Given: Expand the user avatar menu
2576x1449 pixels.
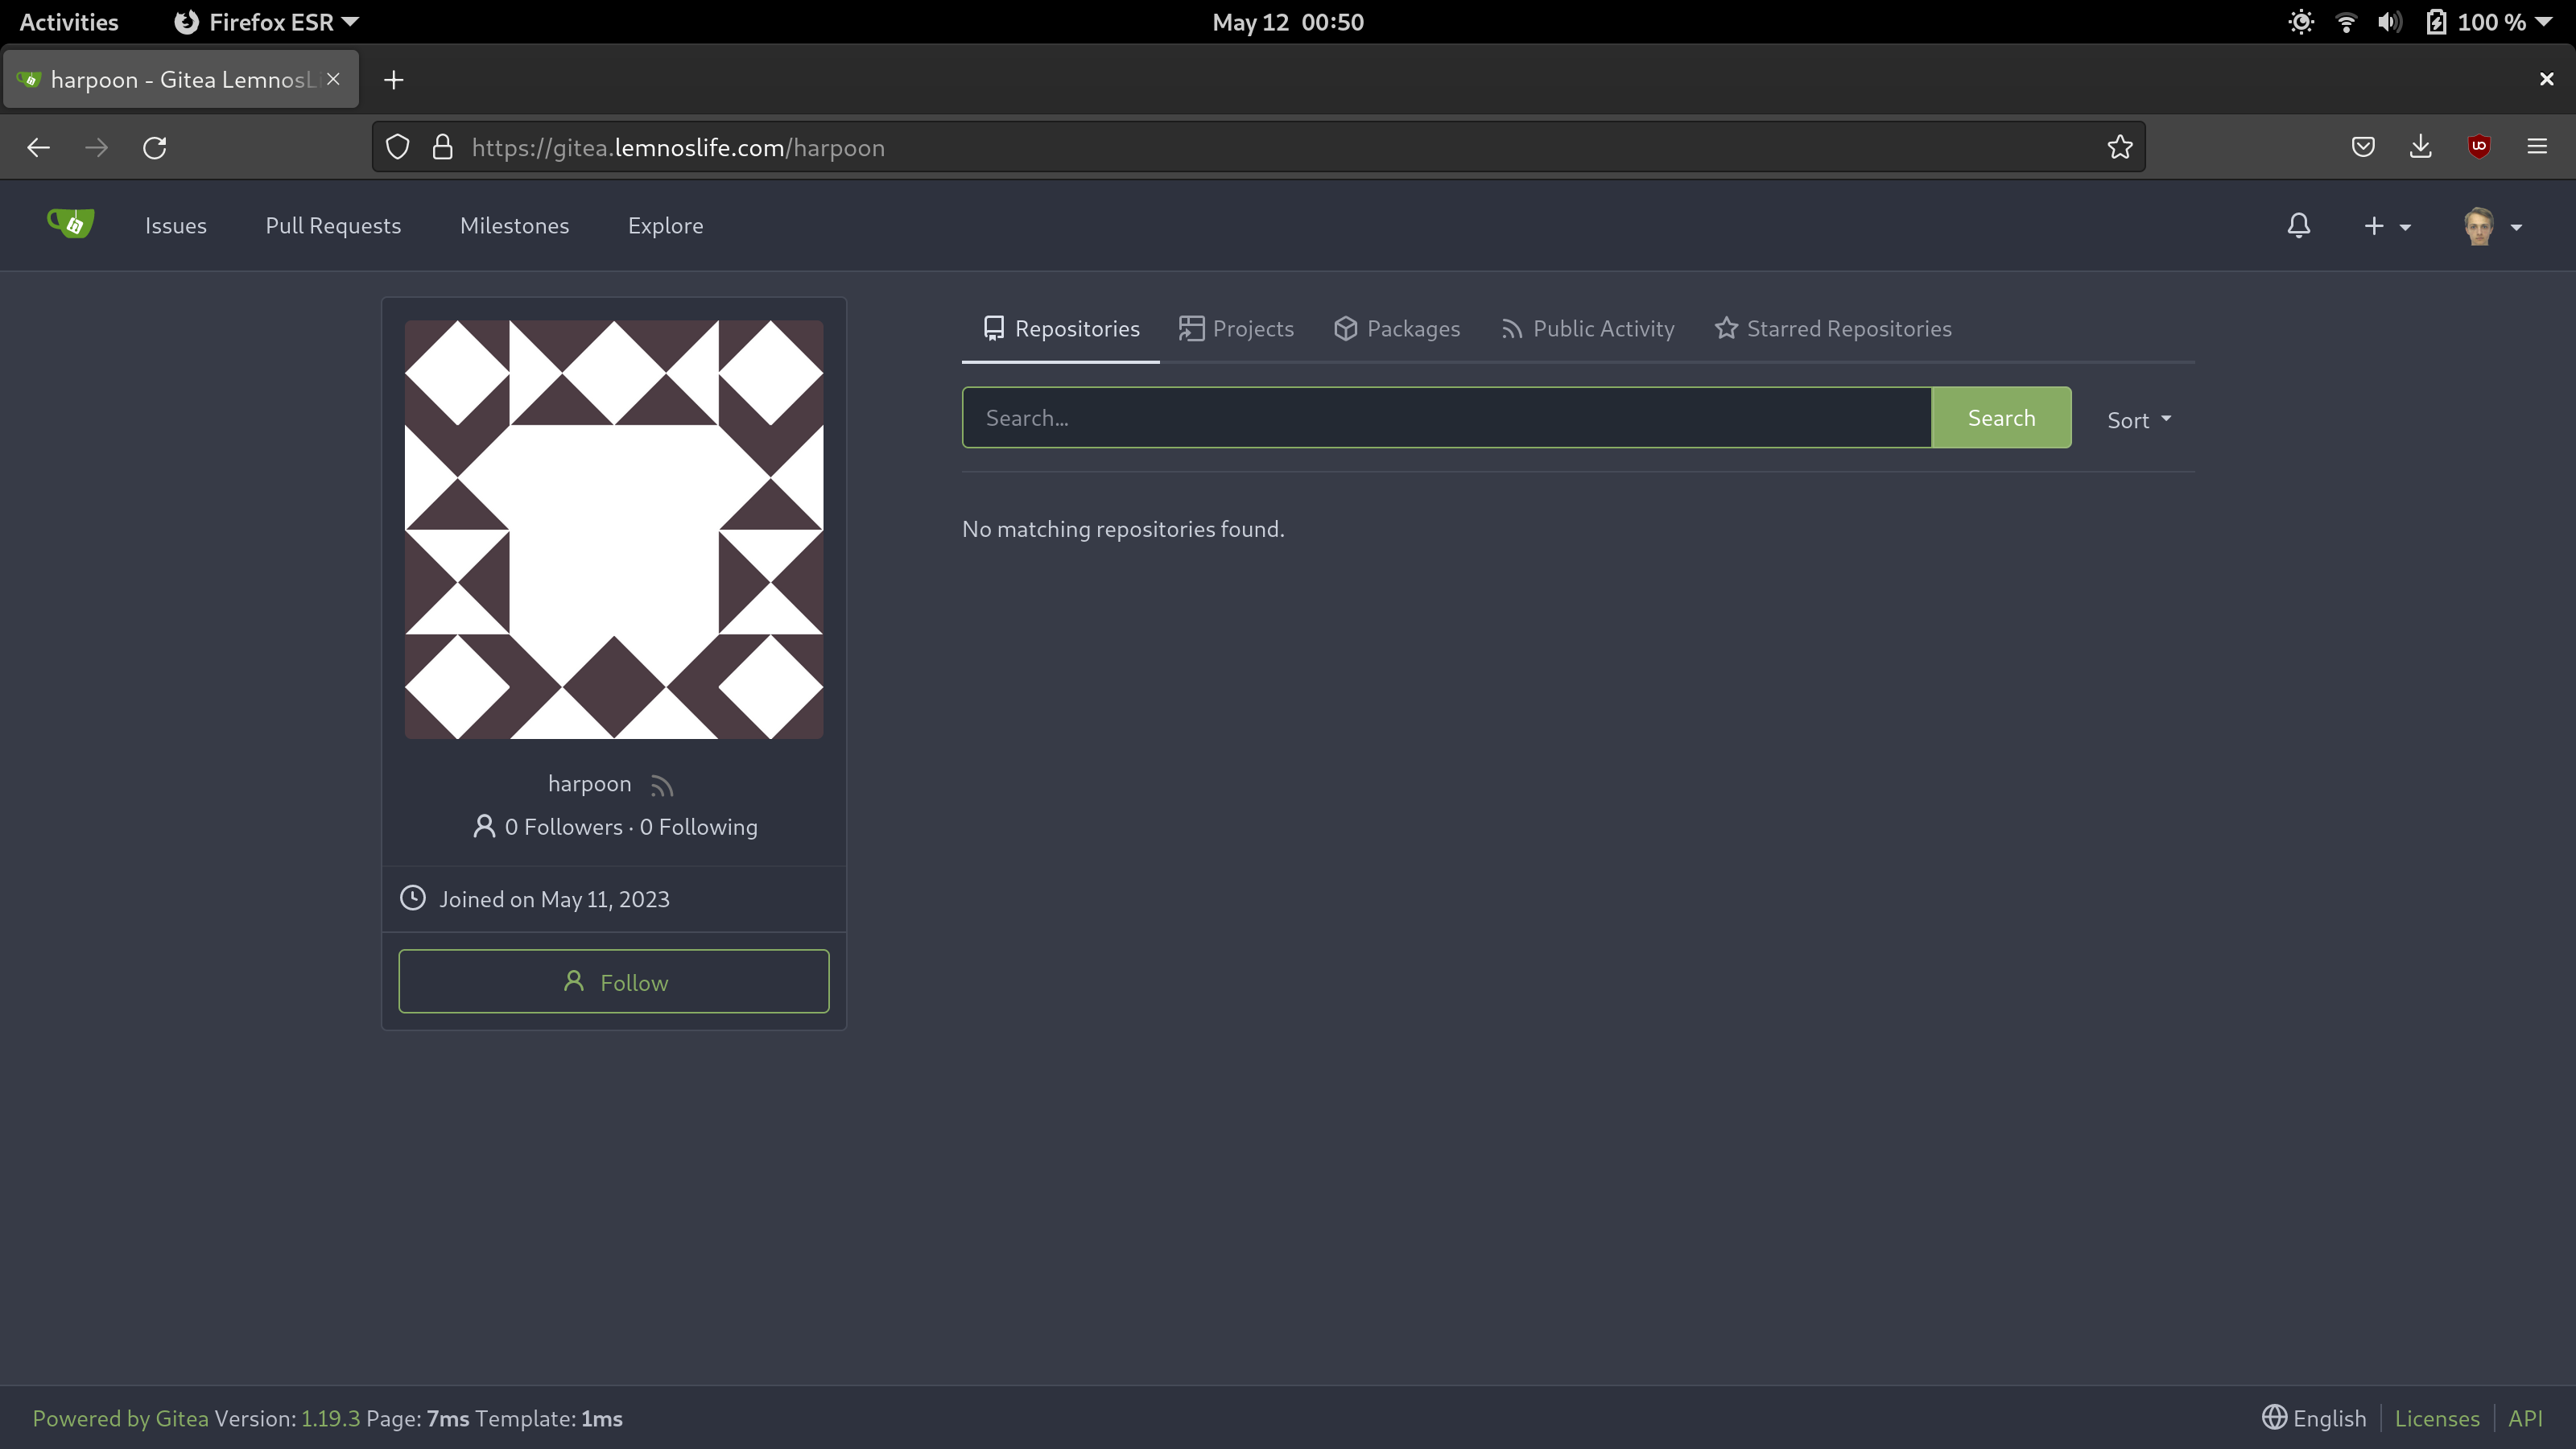Looking at the screenshot, I should 2492,227.
